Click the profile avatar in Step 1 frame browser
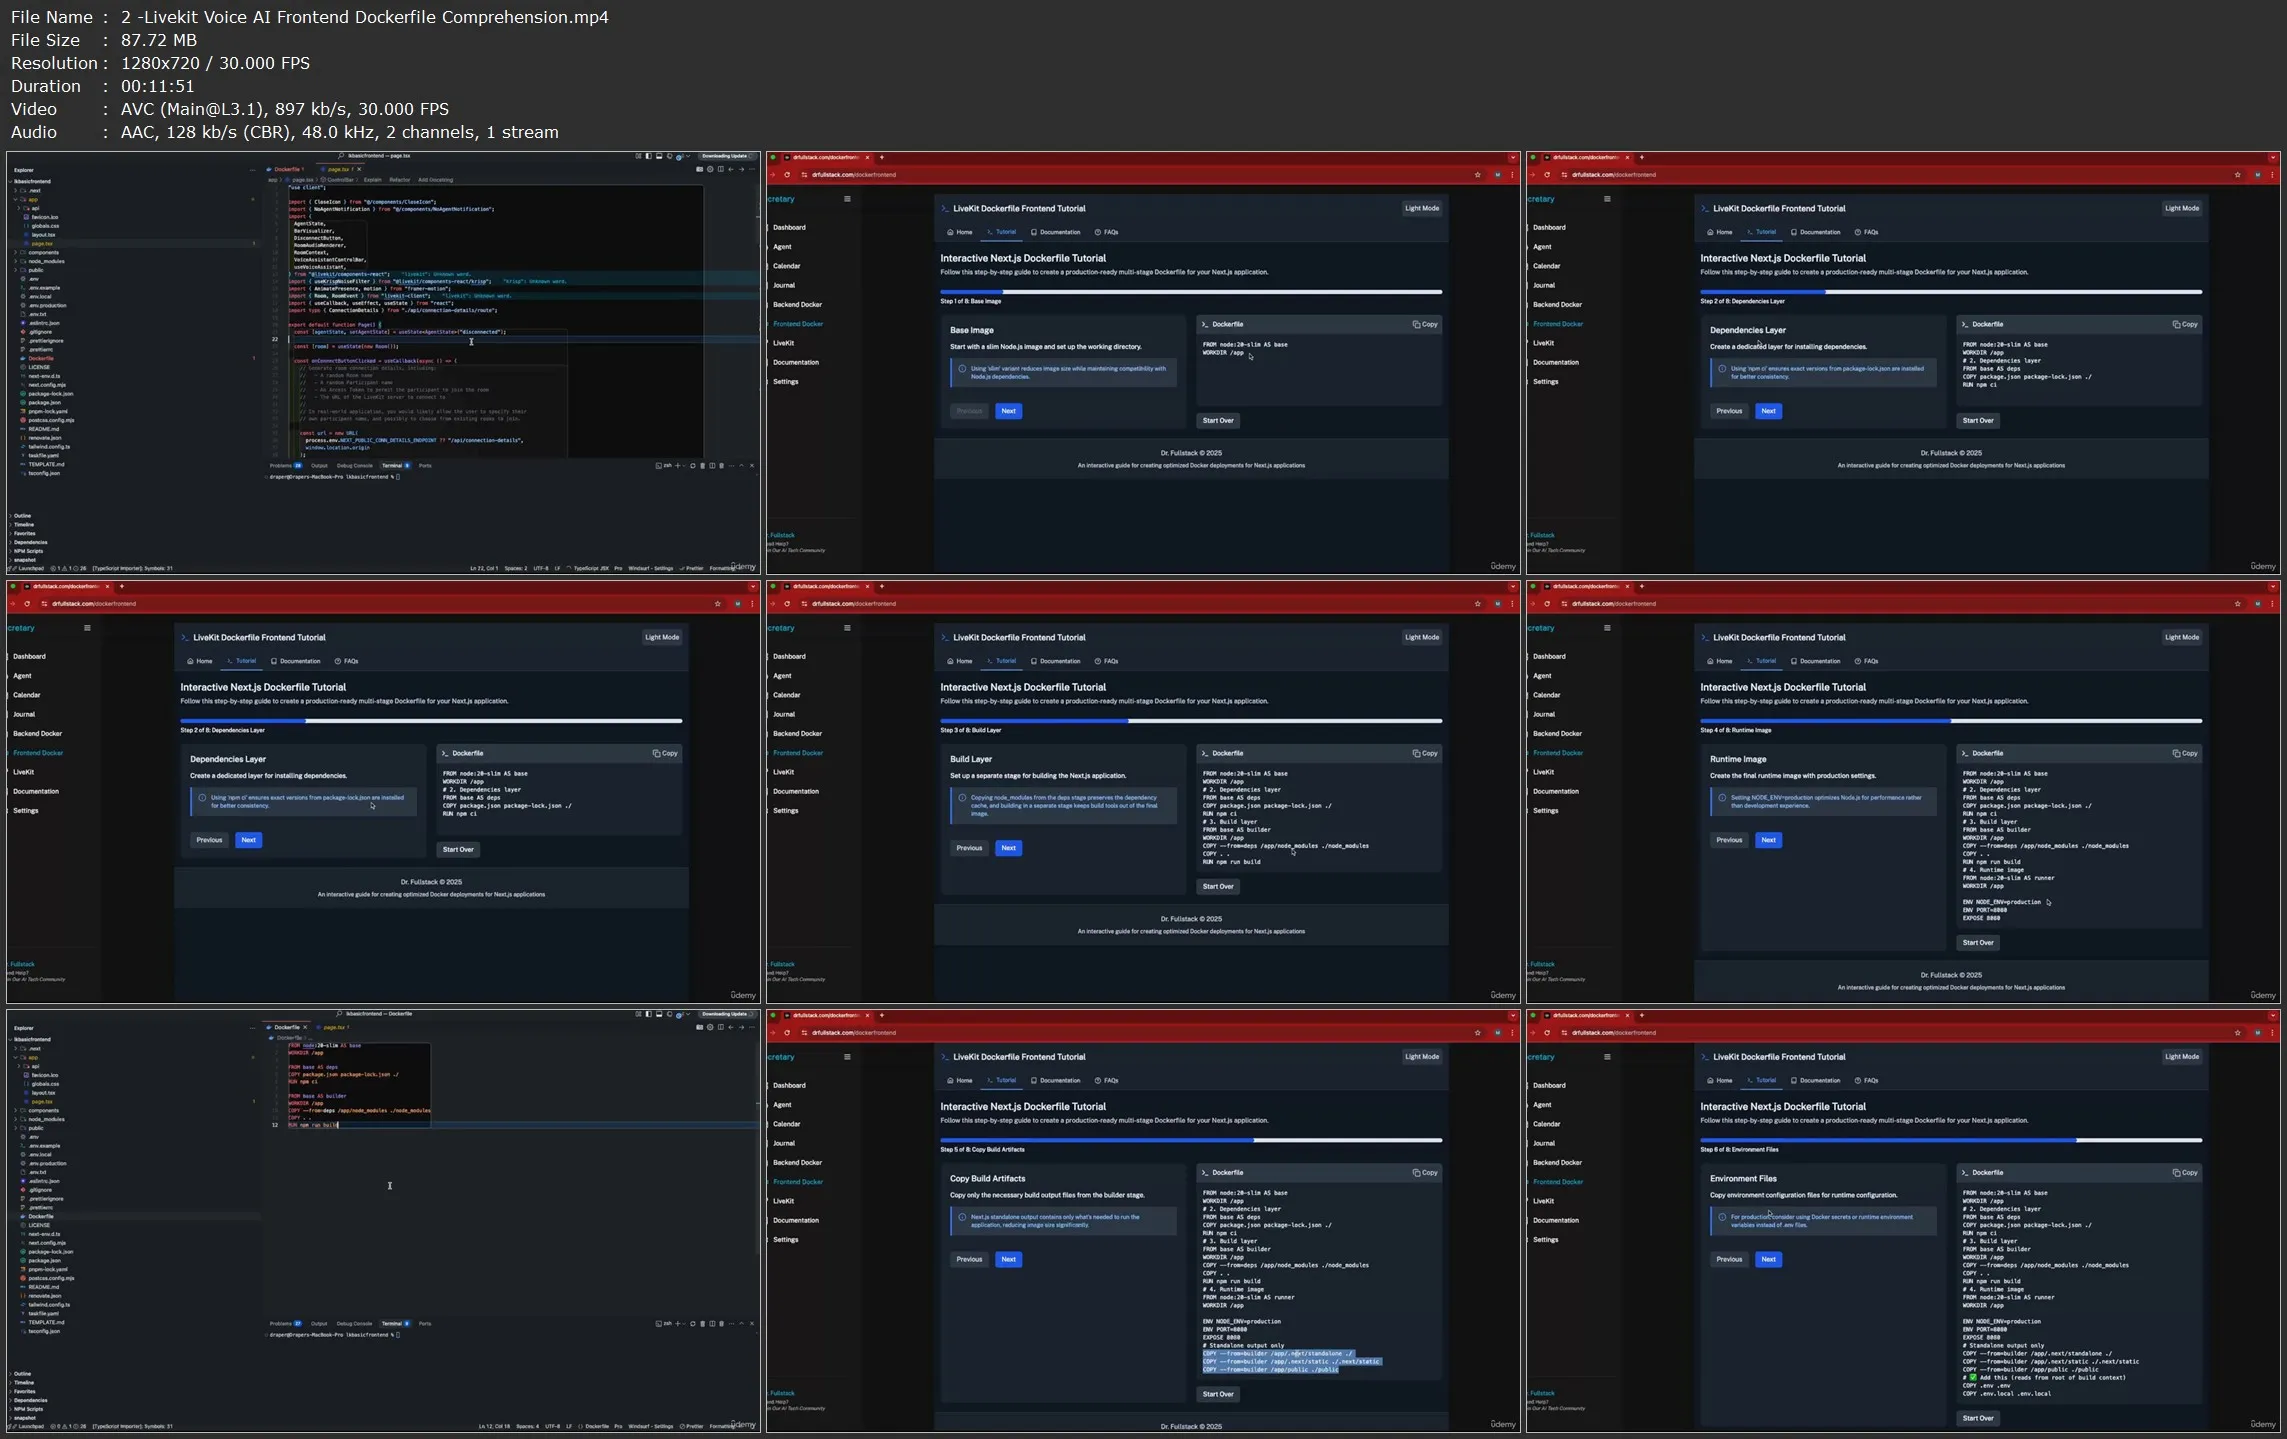 pos(1497,175)
